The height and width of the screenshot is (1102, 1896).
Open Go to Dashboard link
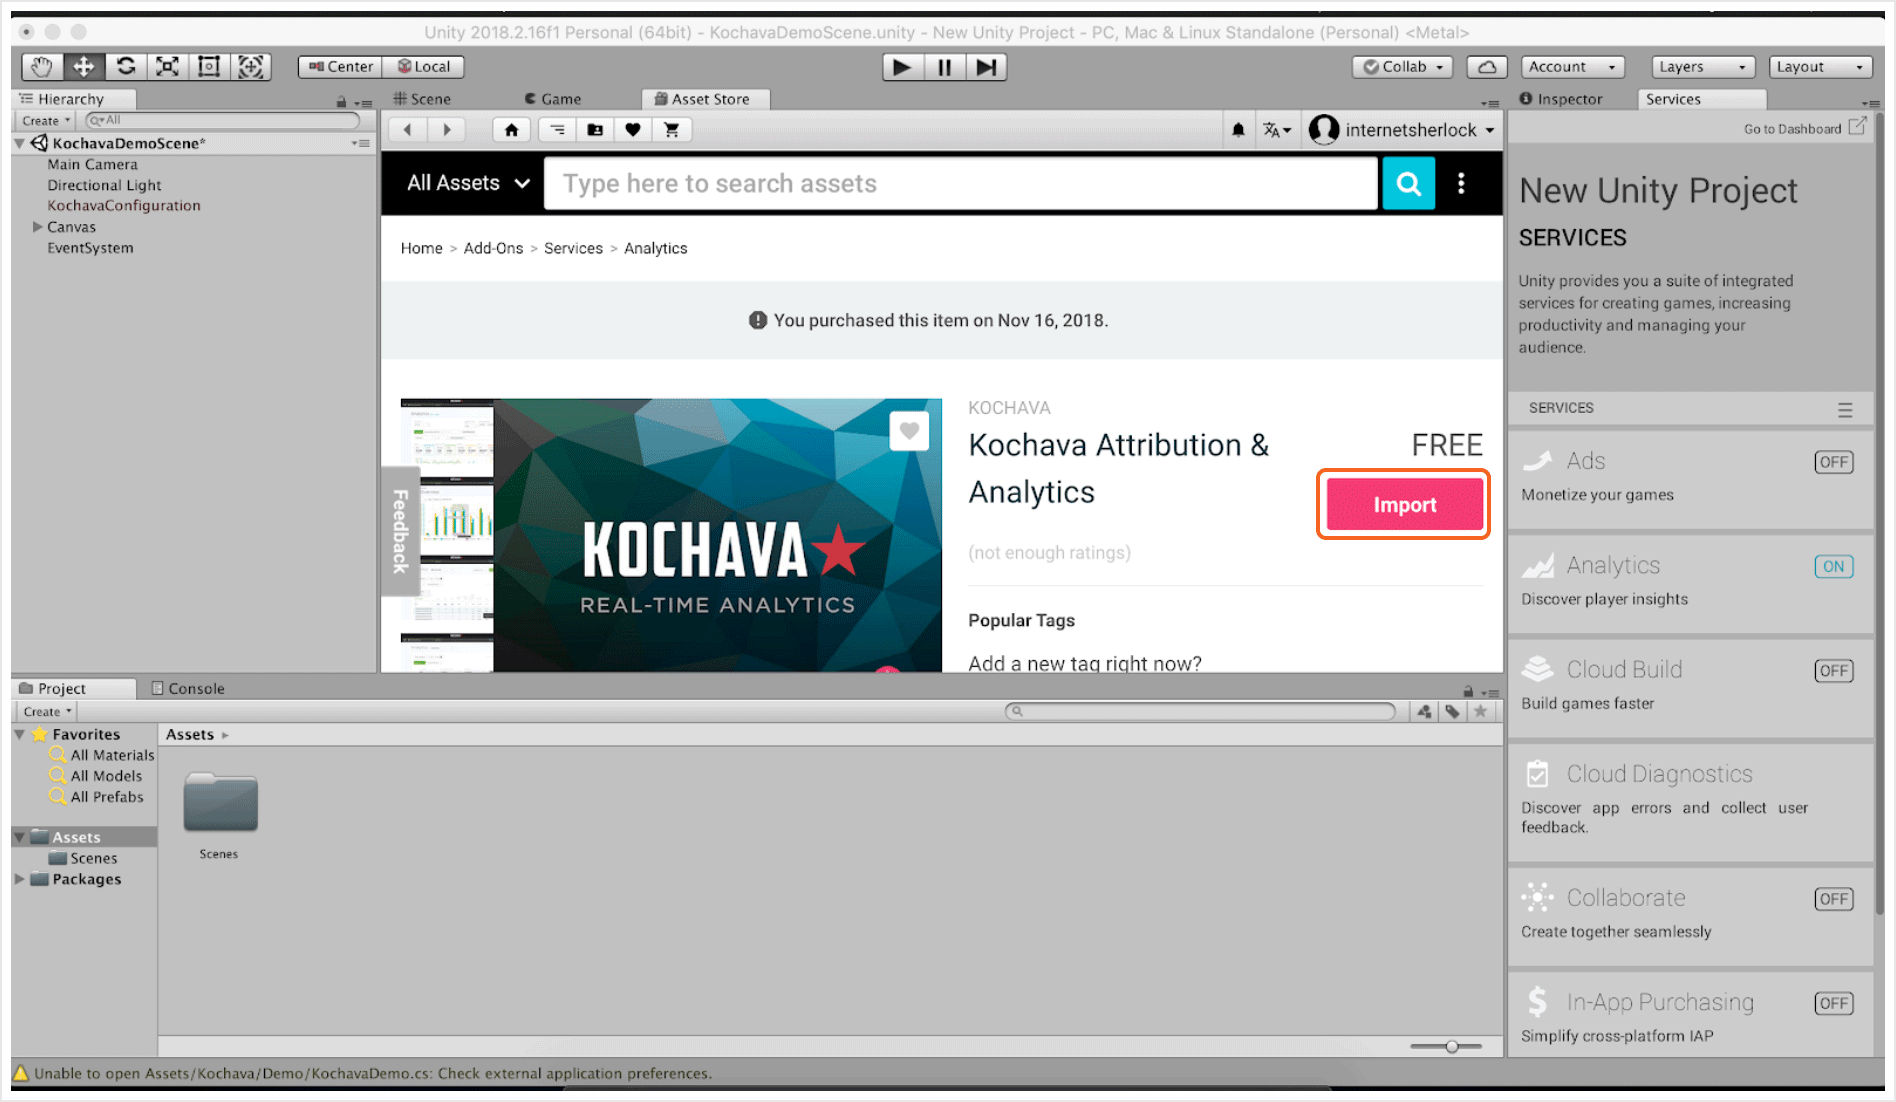[x=1804, y=128]
